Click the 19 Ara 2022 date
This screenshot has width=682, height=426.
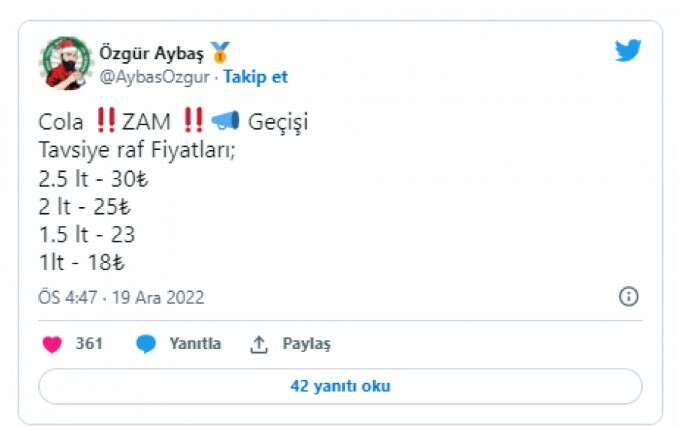158,298
